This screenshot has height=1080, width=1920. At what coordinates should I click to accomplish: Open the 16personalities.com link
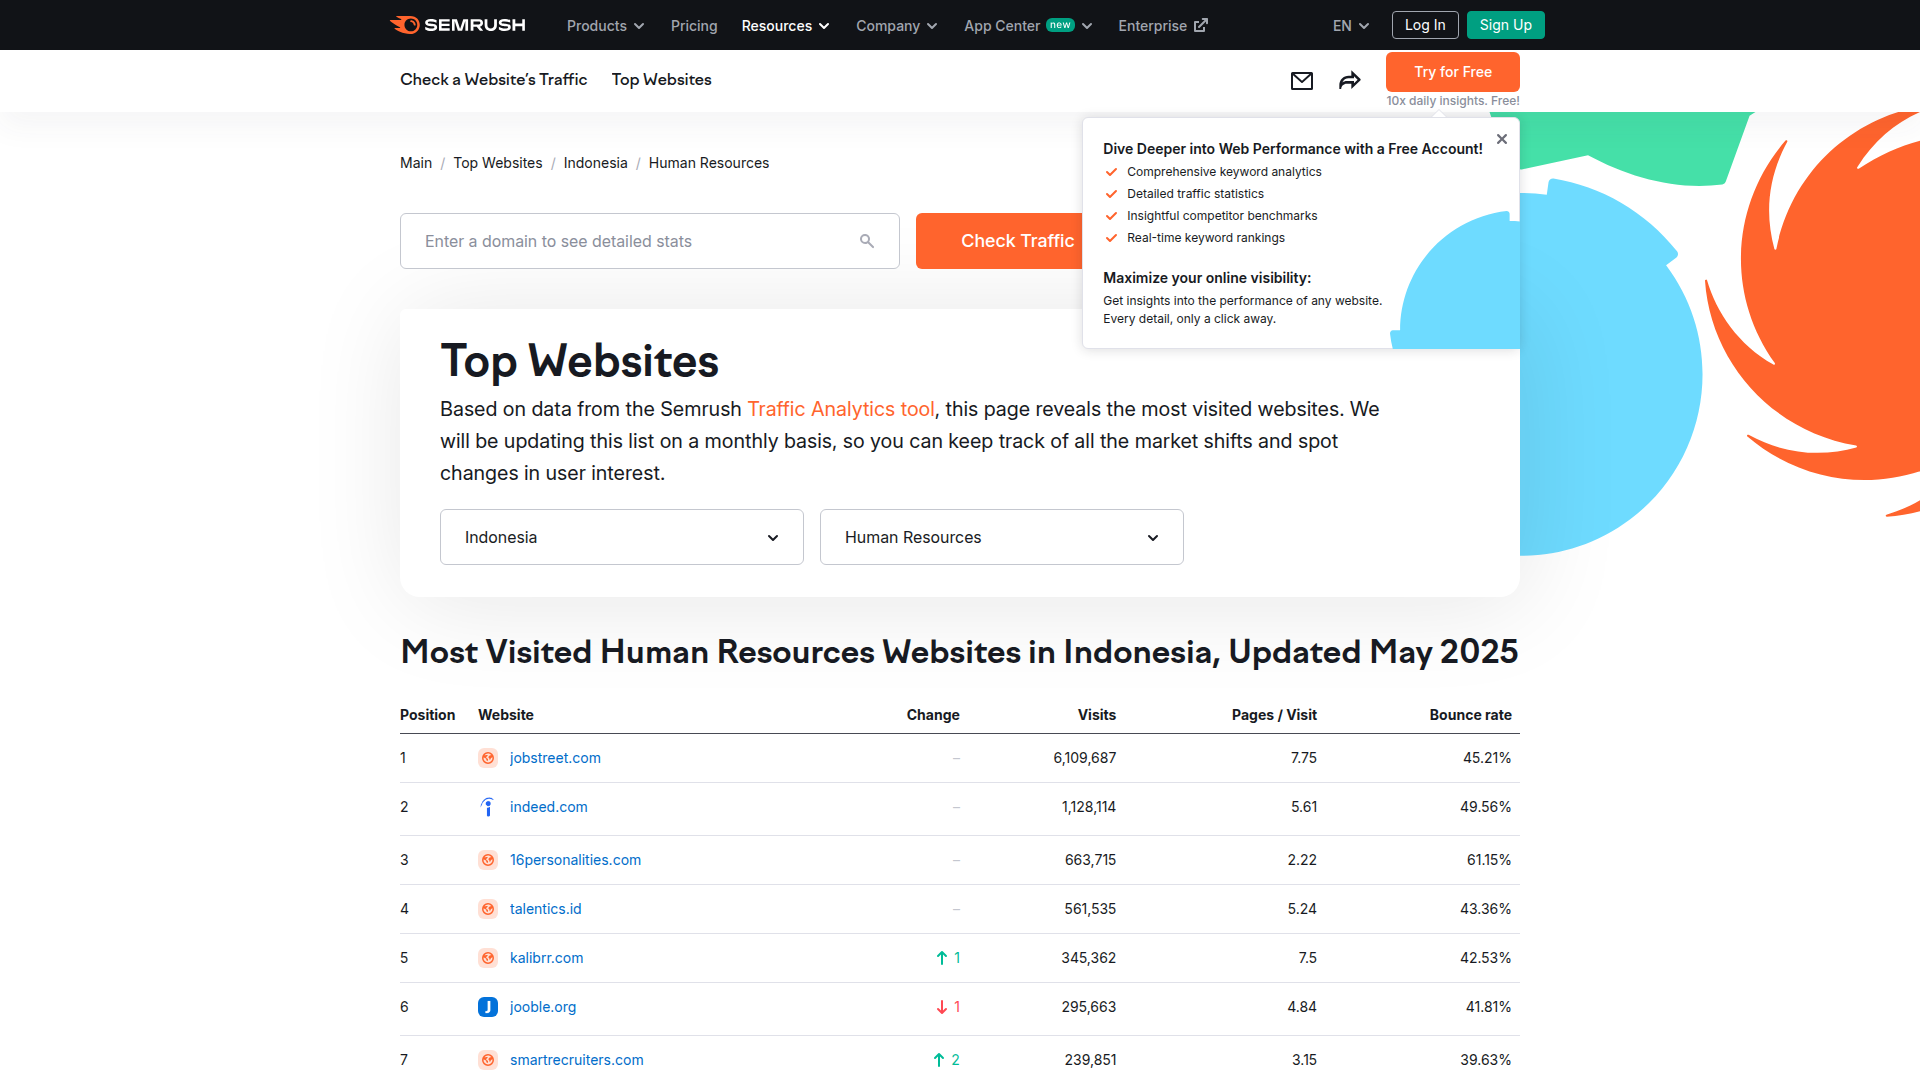[x=575, y=860]
